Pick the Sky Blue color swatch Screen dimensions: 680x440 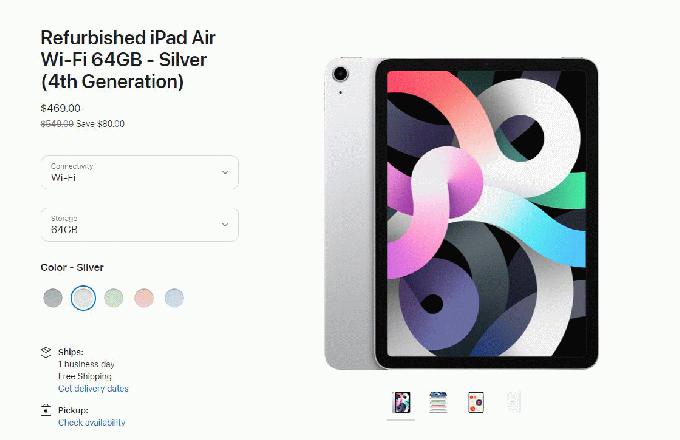tap(174, 298)
